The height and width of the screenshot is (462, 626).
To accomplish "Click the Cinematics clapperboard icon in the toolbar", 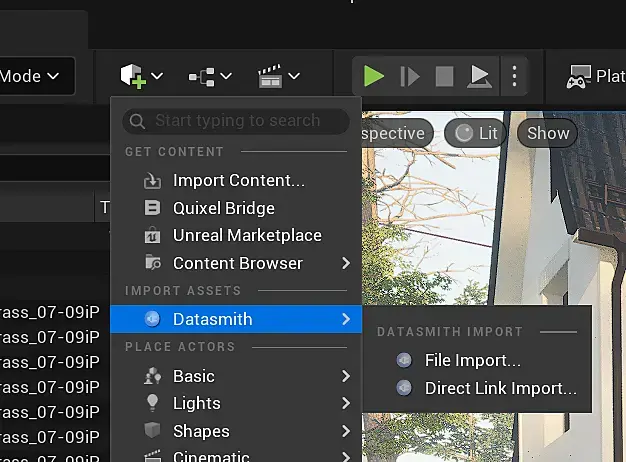I will click(x=270, y=76).
